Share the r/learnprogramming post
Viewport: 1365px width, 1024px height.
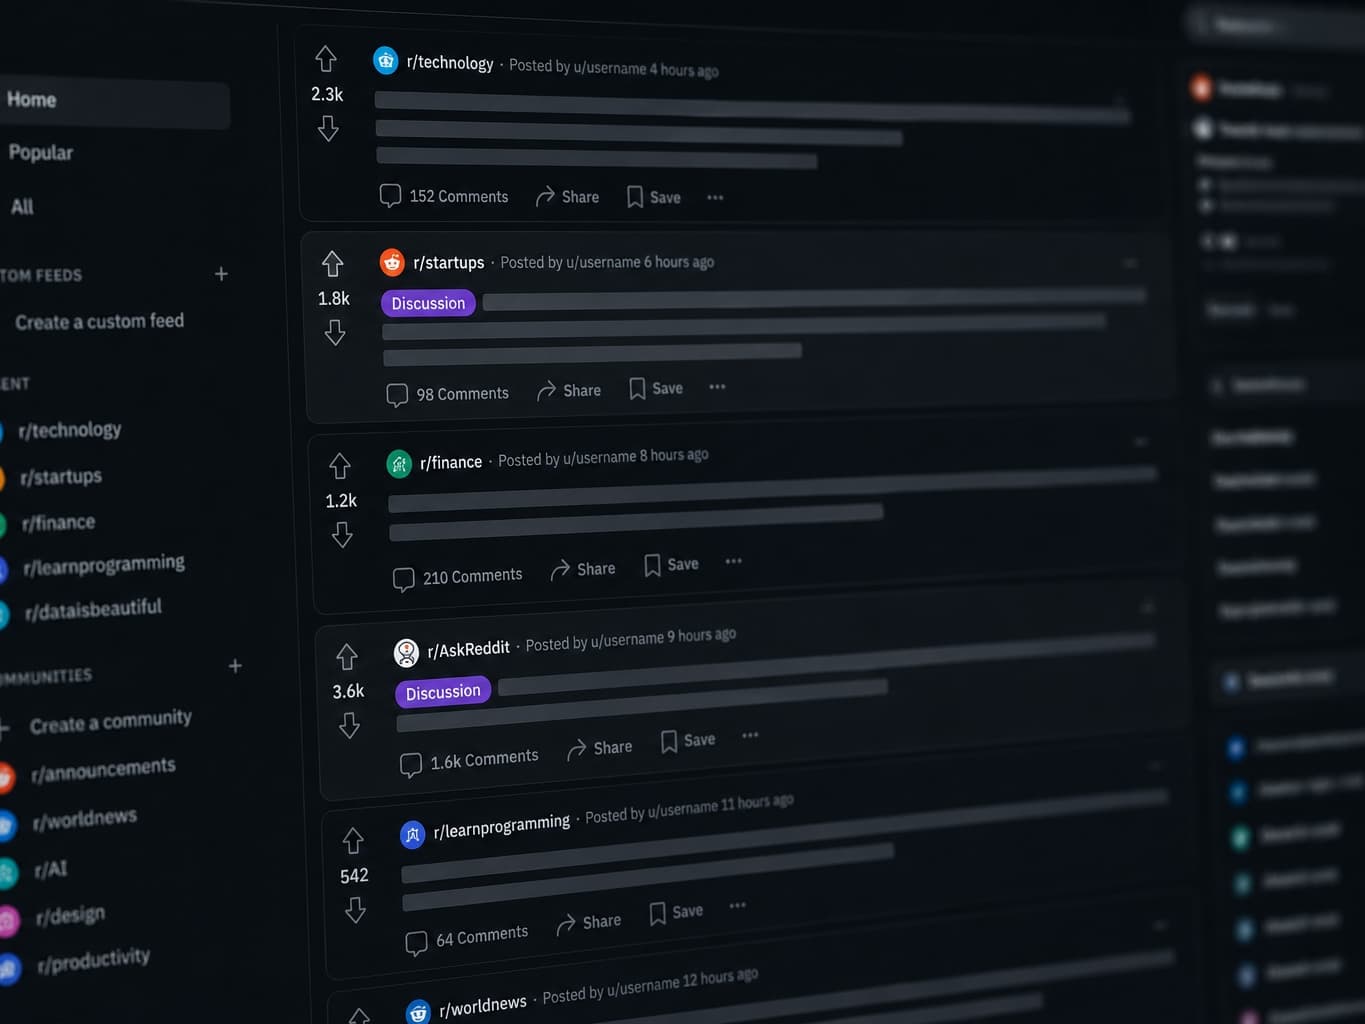(x=589, y=922)
